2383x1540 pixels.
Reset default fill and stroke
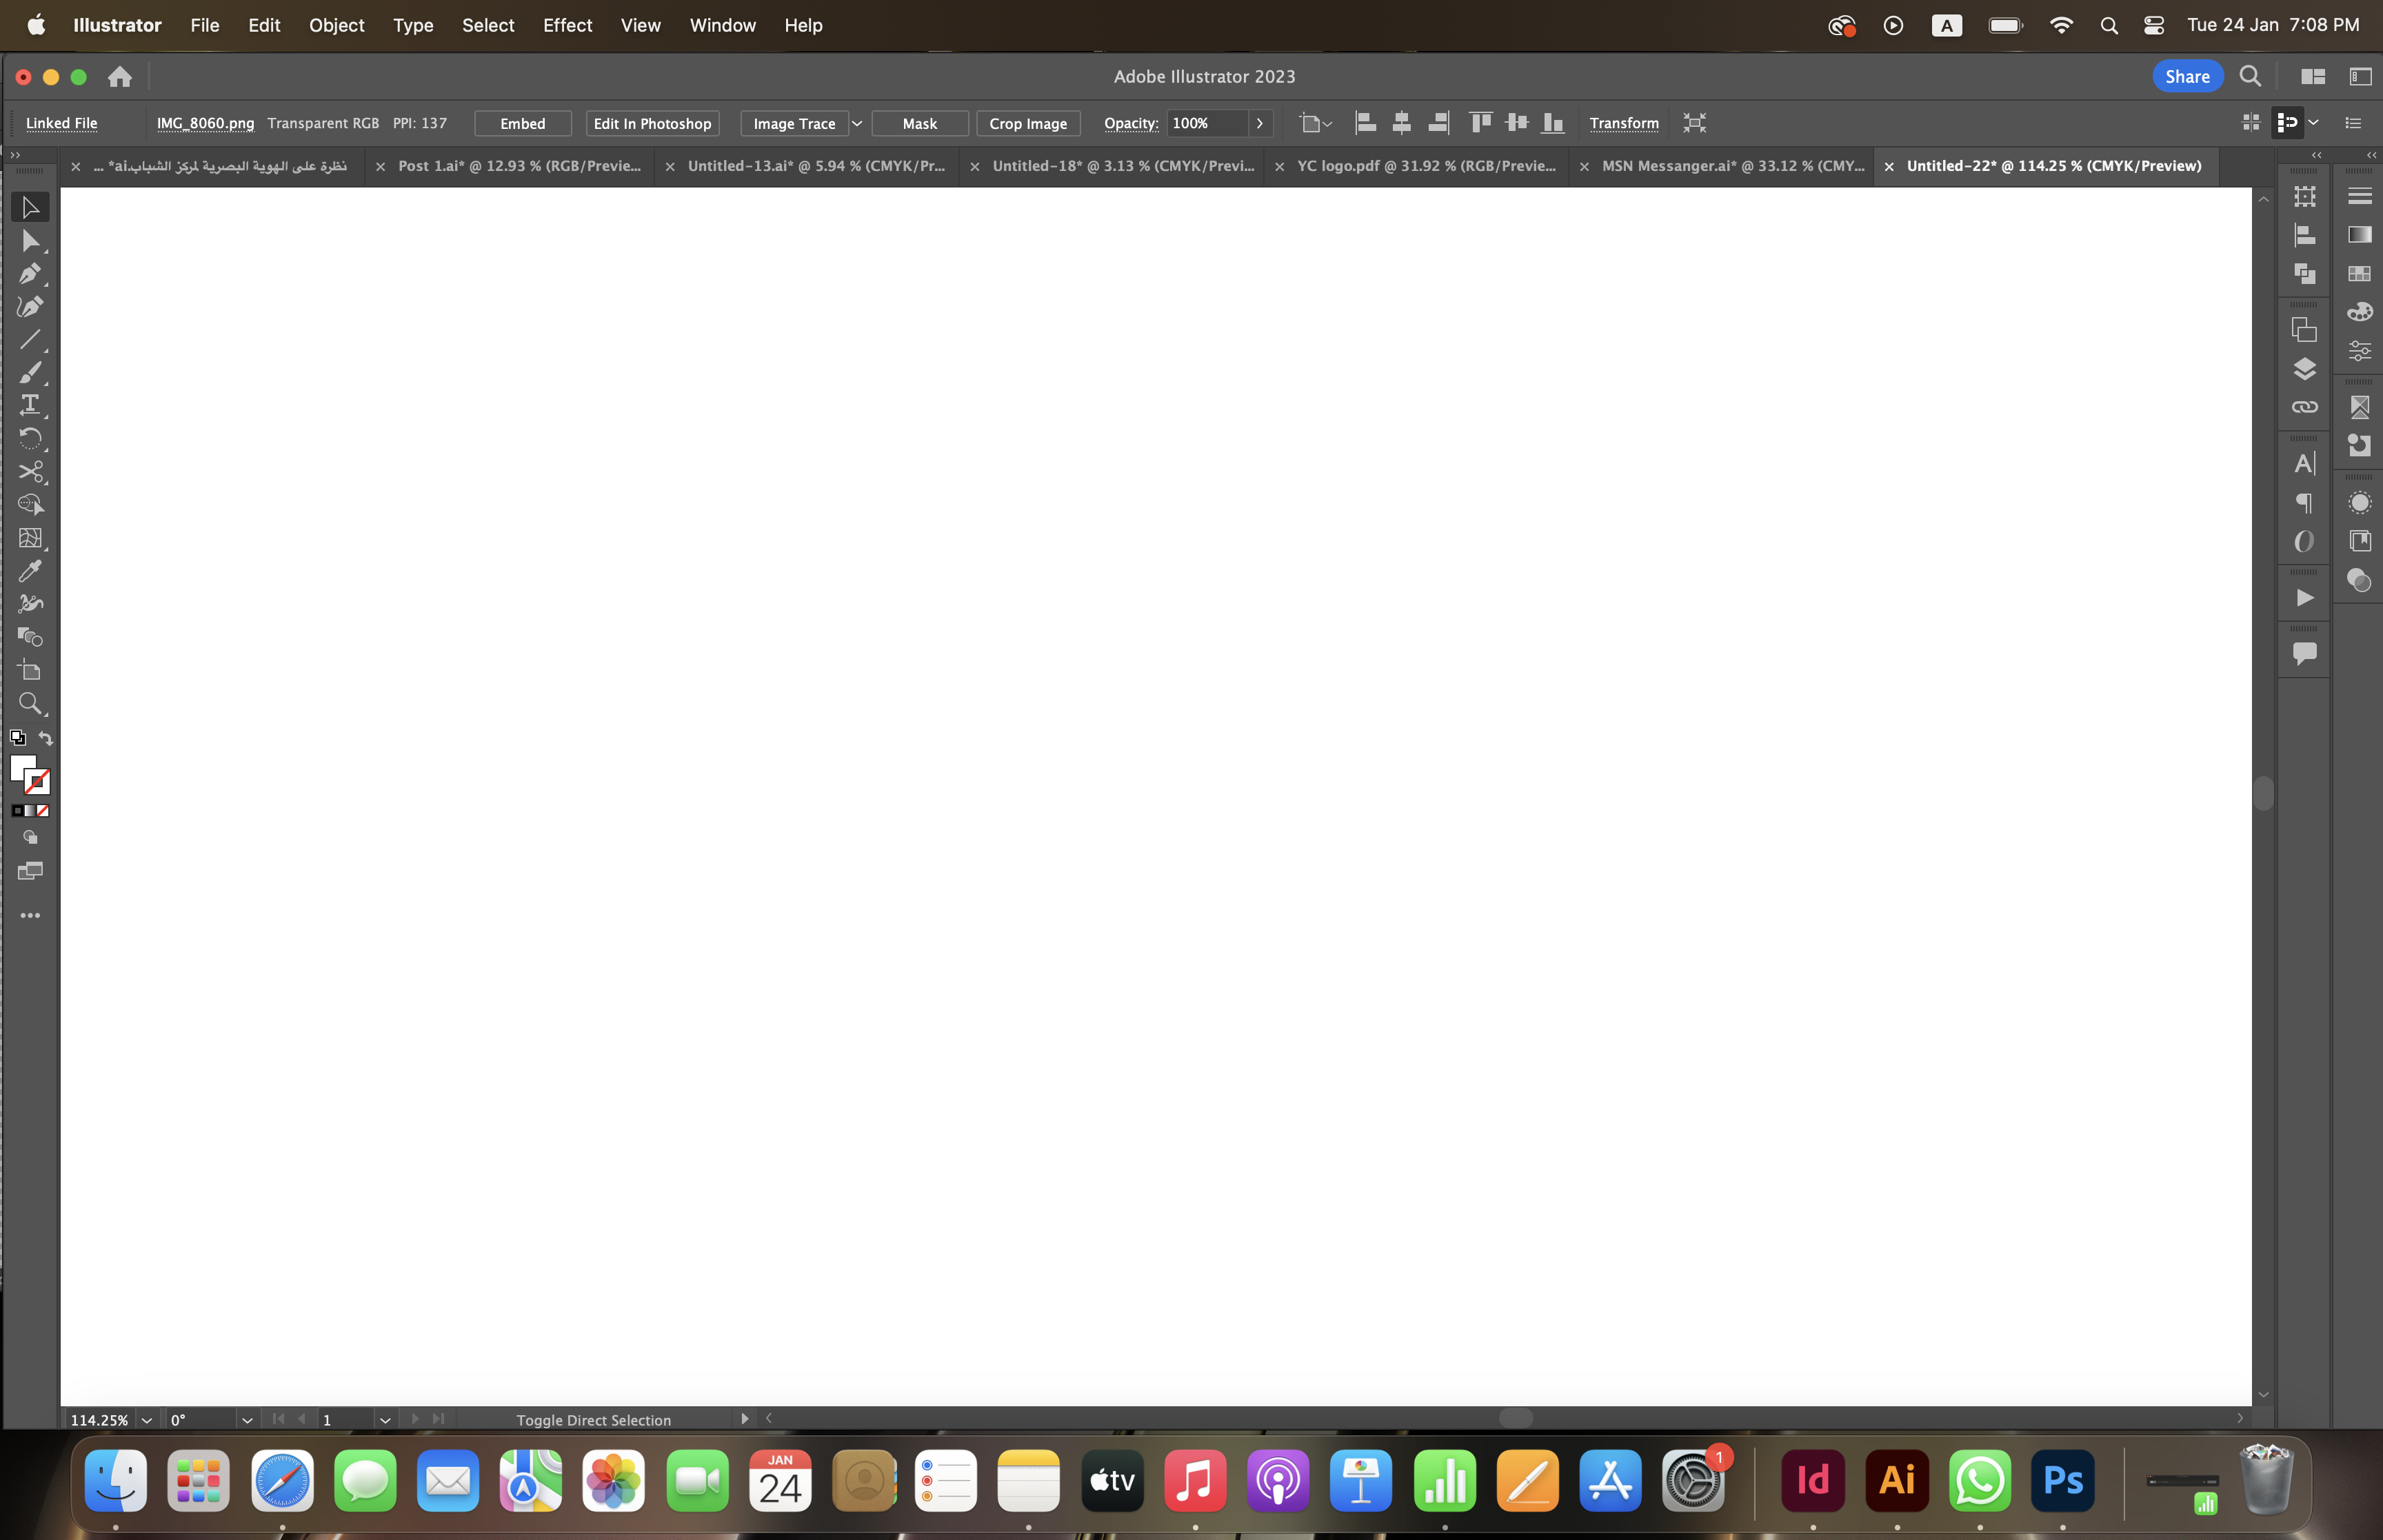pyautogui.click(x=17, y=738)
